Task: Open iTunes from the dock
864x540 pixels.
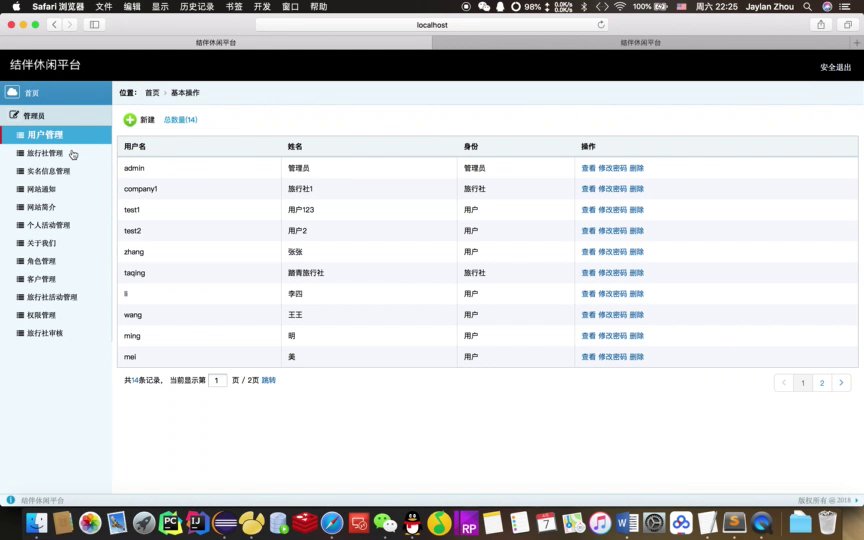Action: (x=600, y=523)
